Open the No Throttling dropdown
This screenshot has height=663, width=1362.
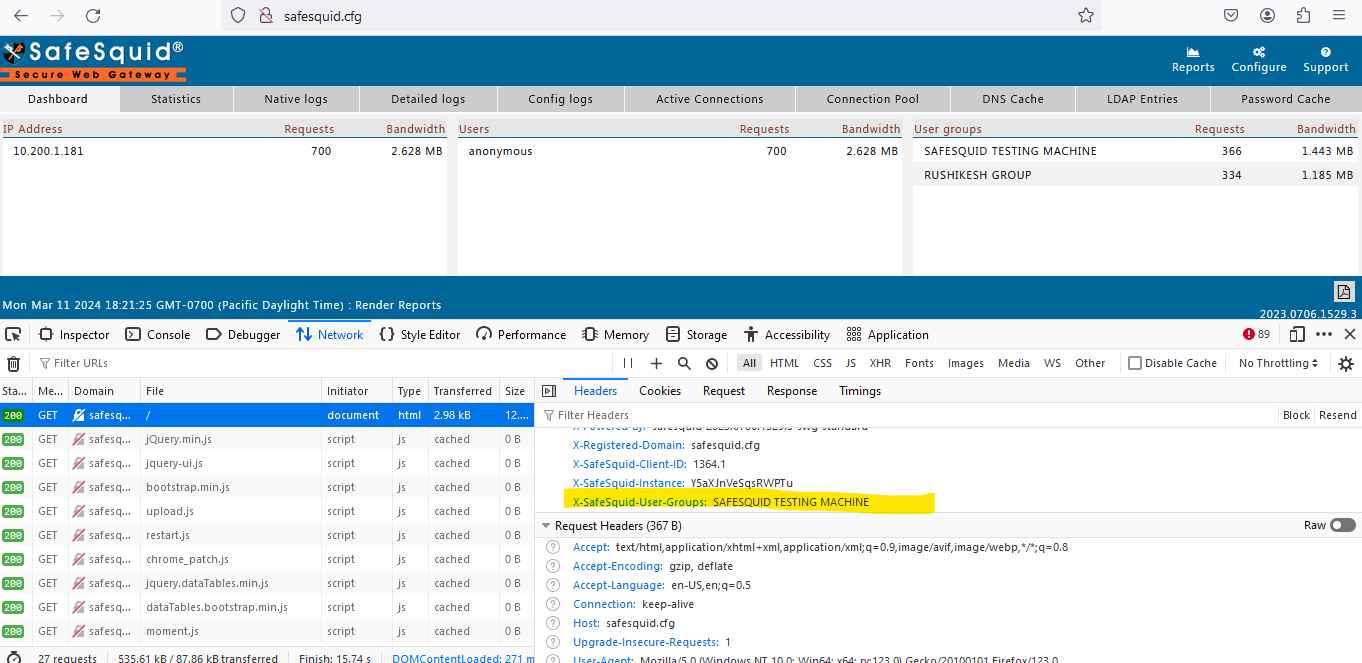tap(1278, 363)
